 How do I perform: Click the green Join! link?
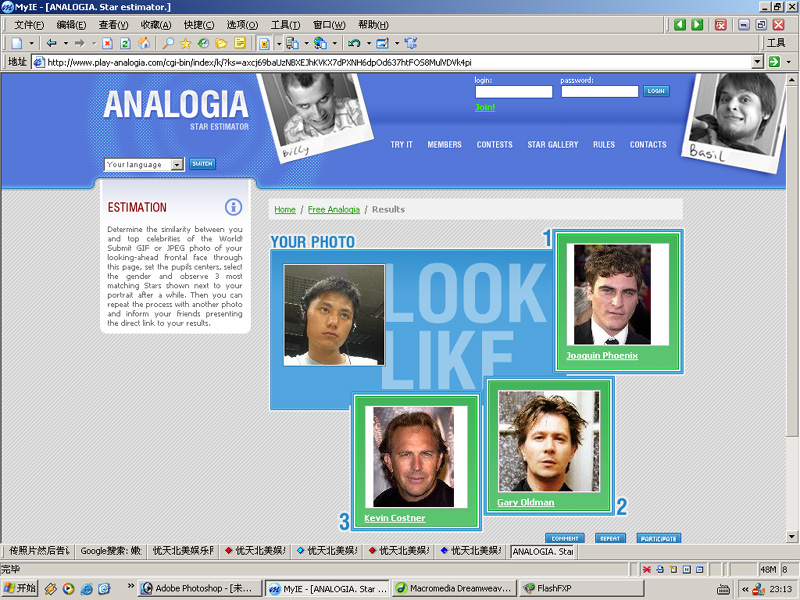[x=485, y=107]
